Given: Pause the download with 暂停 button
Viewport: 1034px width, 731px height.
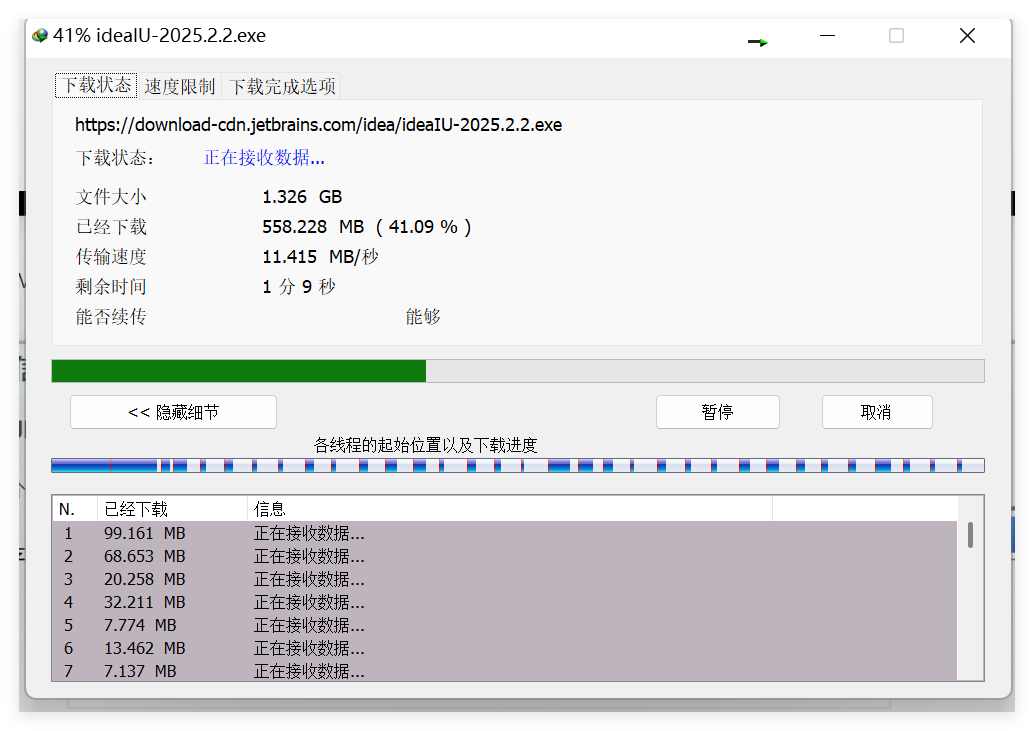Looking at the screenshot, I should coord(717,412).
